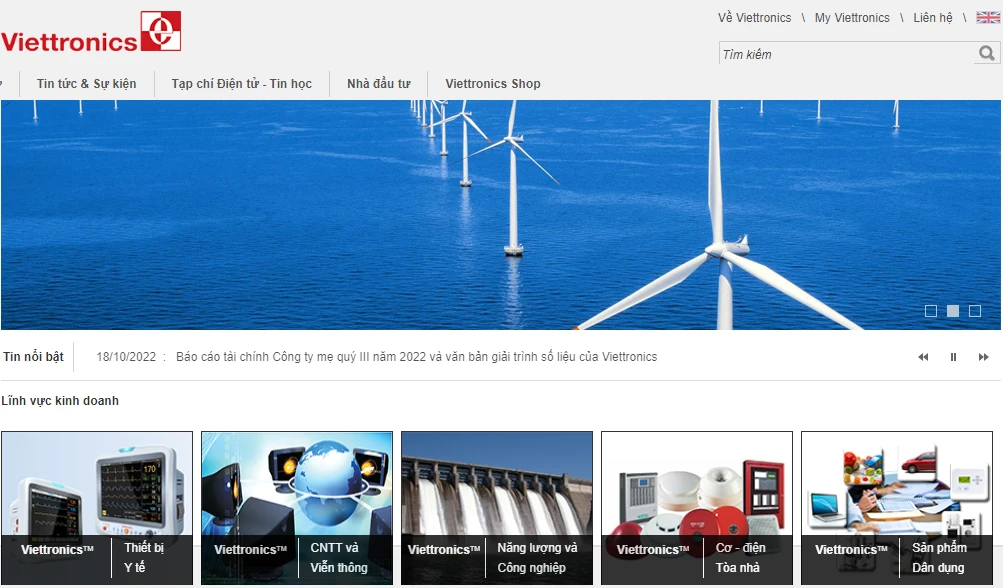The image size is (1003, 588).
Task: Open the Về Viettronics link
Action: click(754, 17)
